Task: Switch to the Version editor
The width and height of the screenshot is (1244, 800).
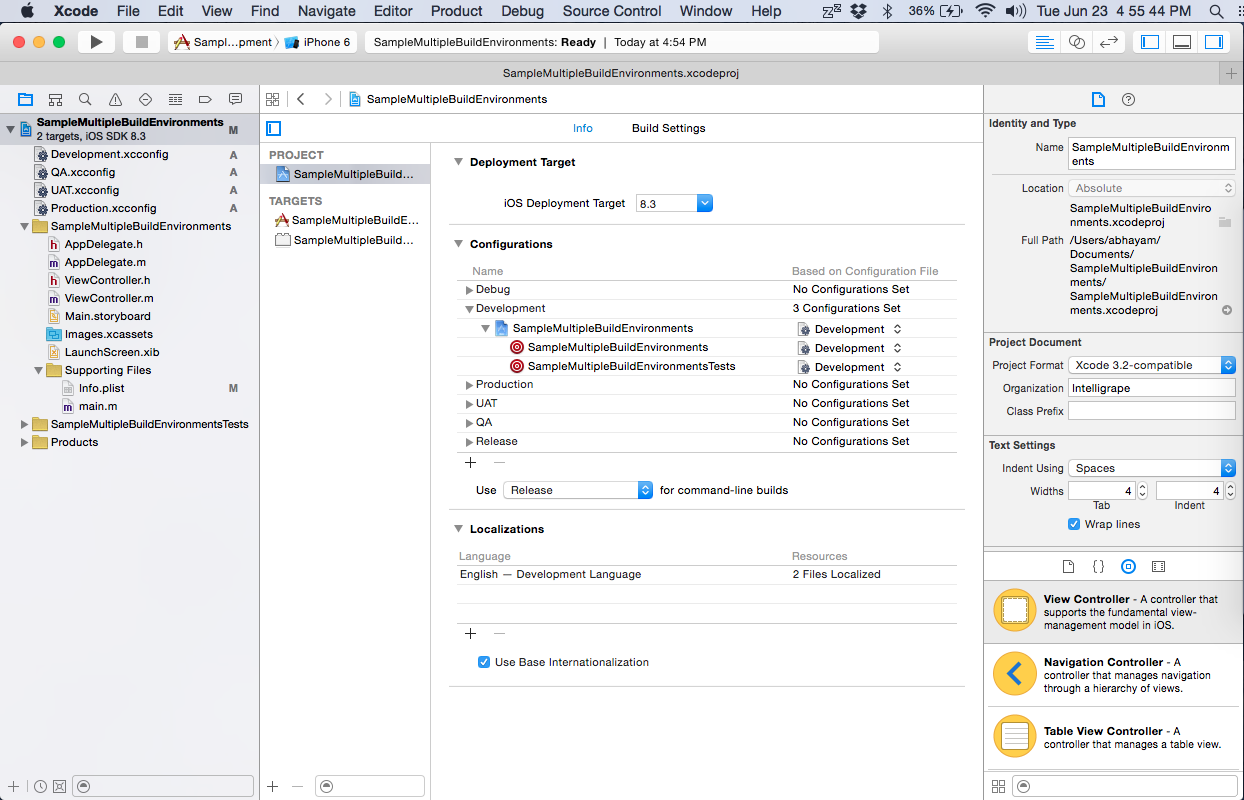Action: tap(1108, 42)
